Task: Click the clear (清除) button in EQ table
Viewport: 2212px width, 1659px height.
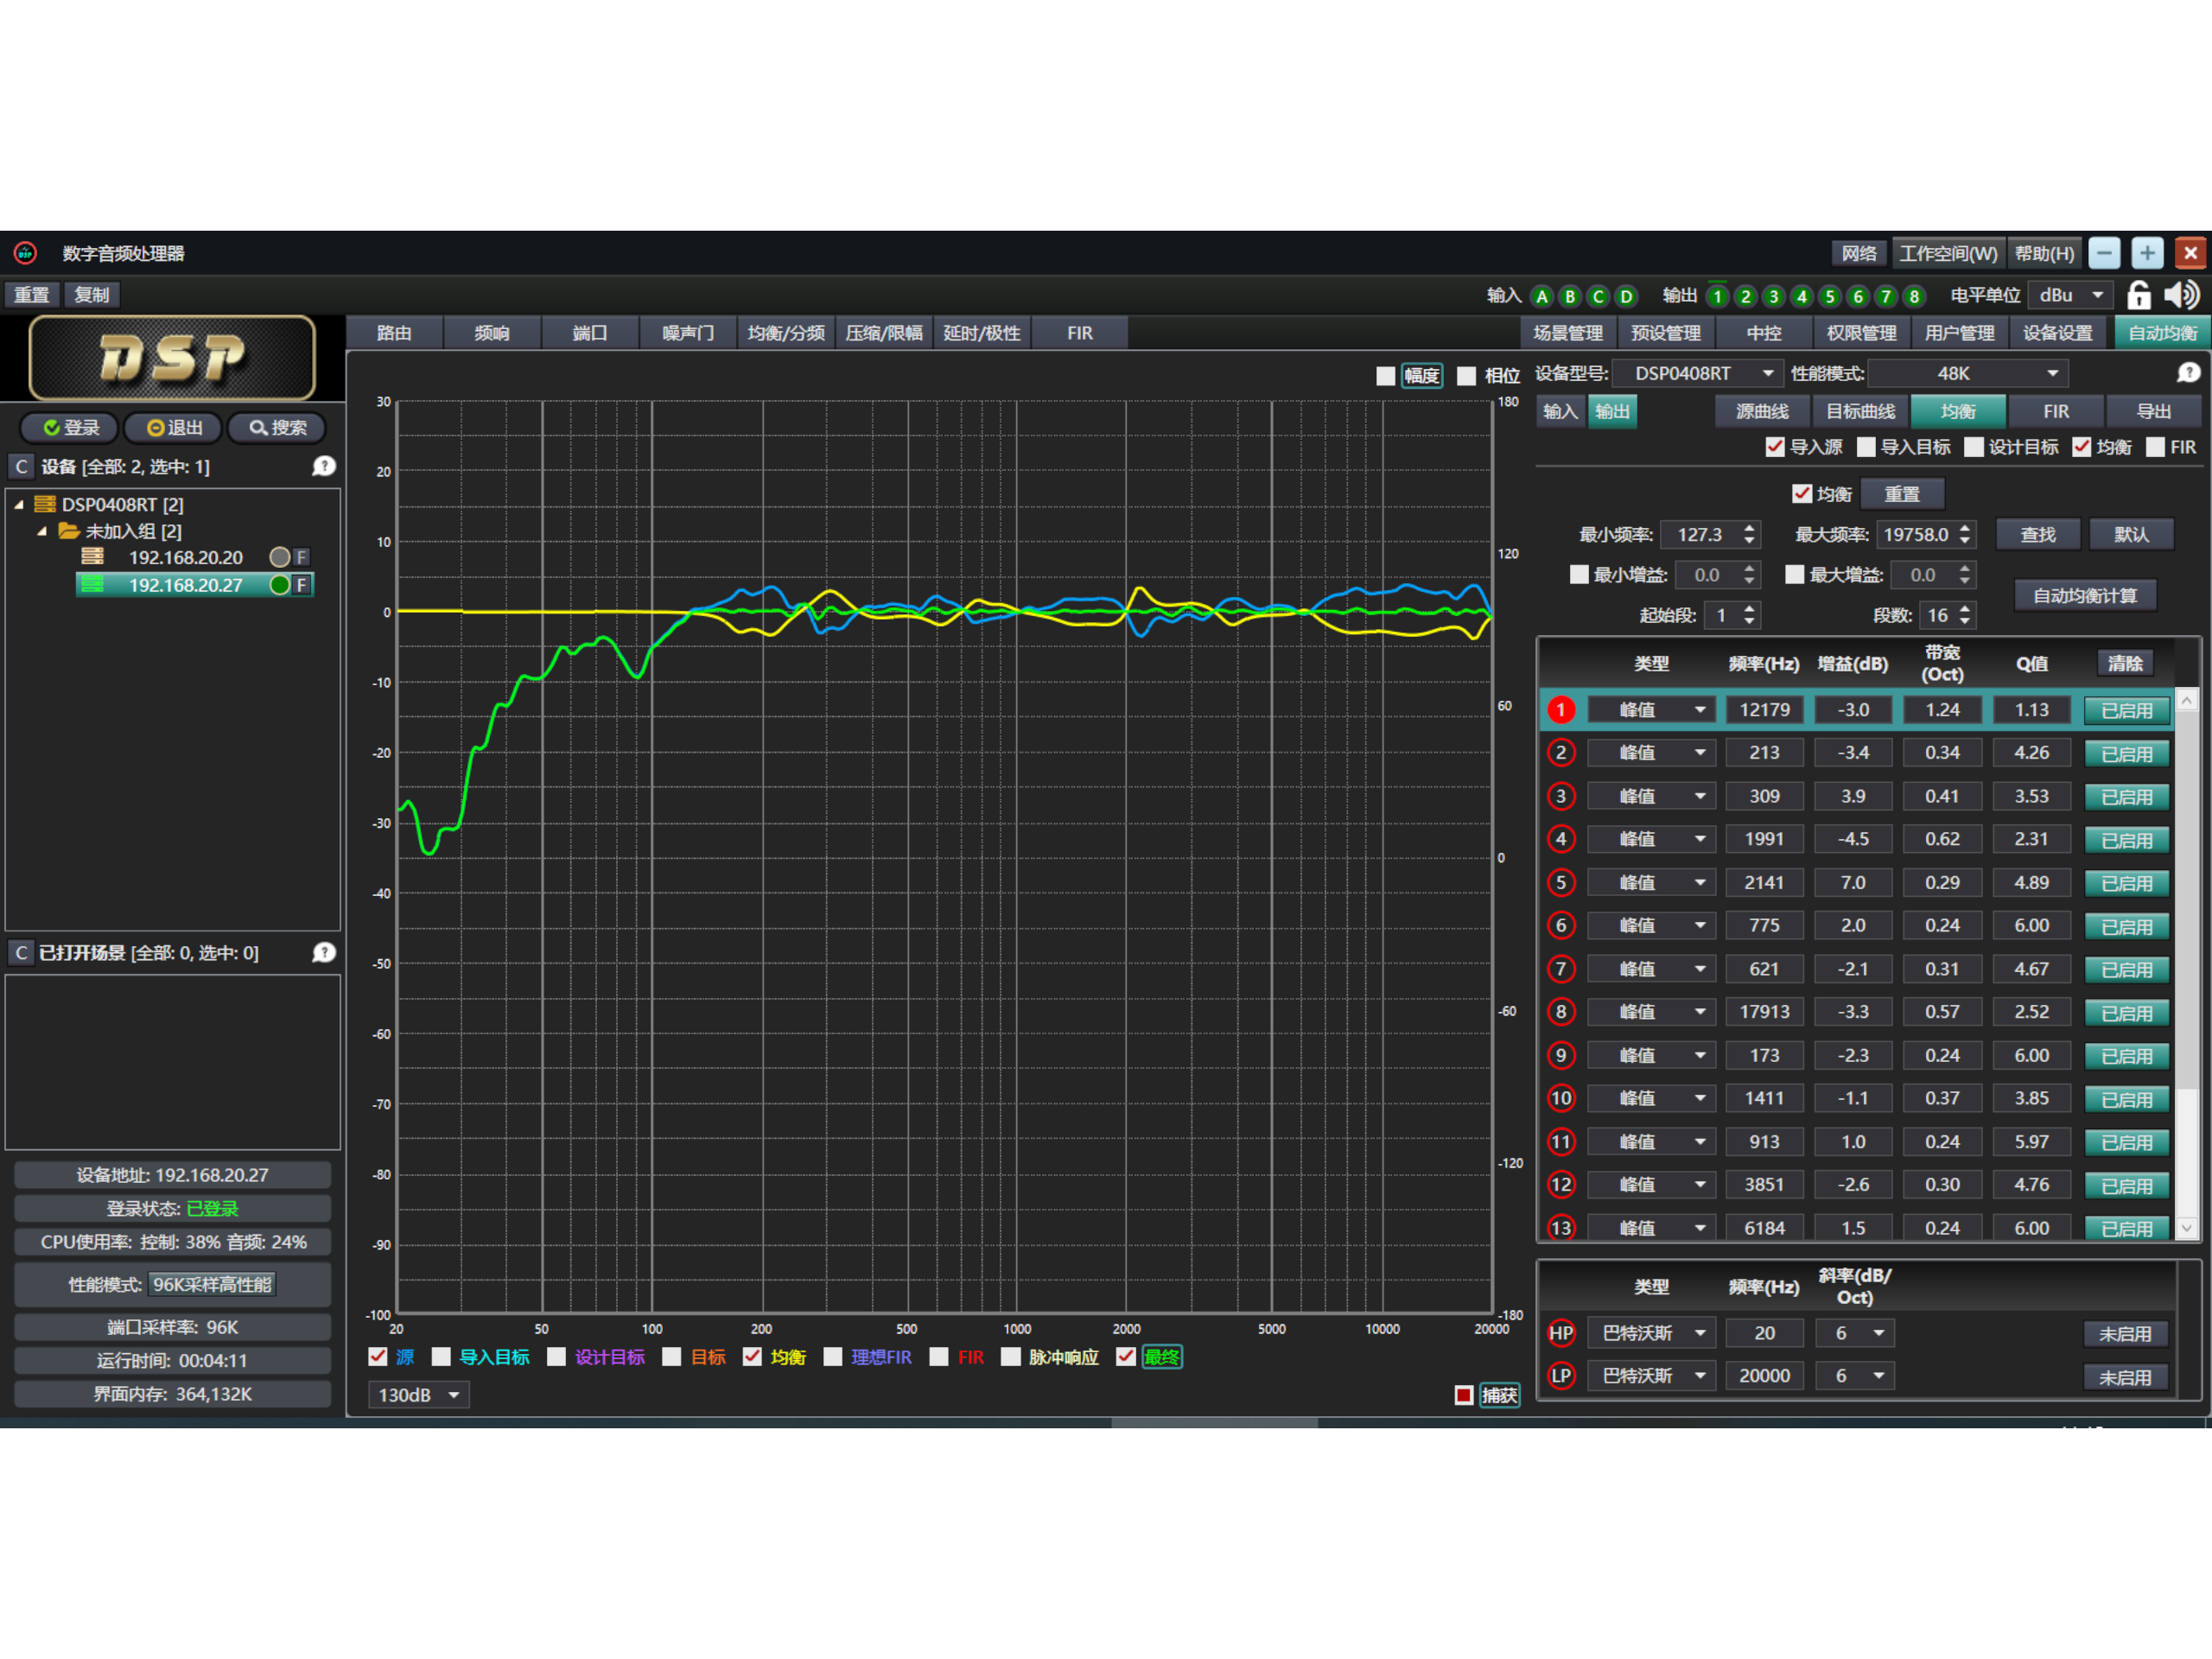Action: pyautogui.click(x=2125, y=664)
